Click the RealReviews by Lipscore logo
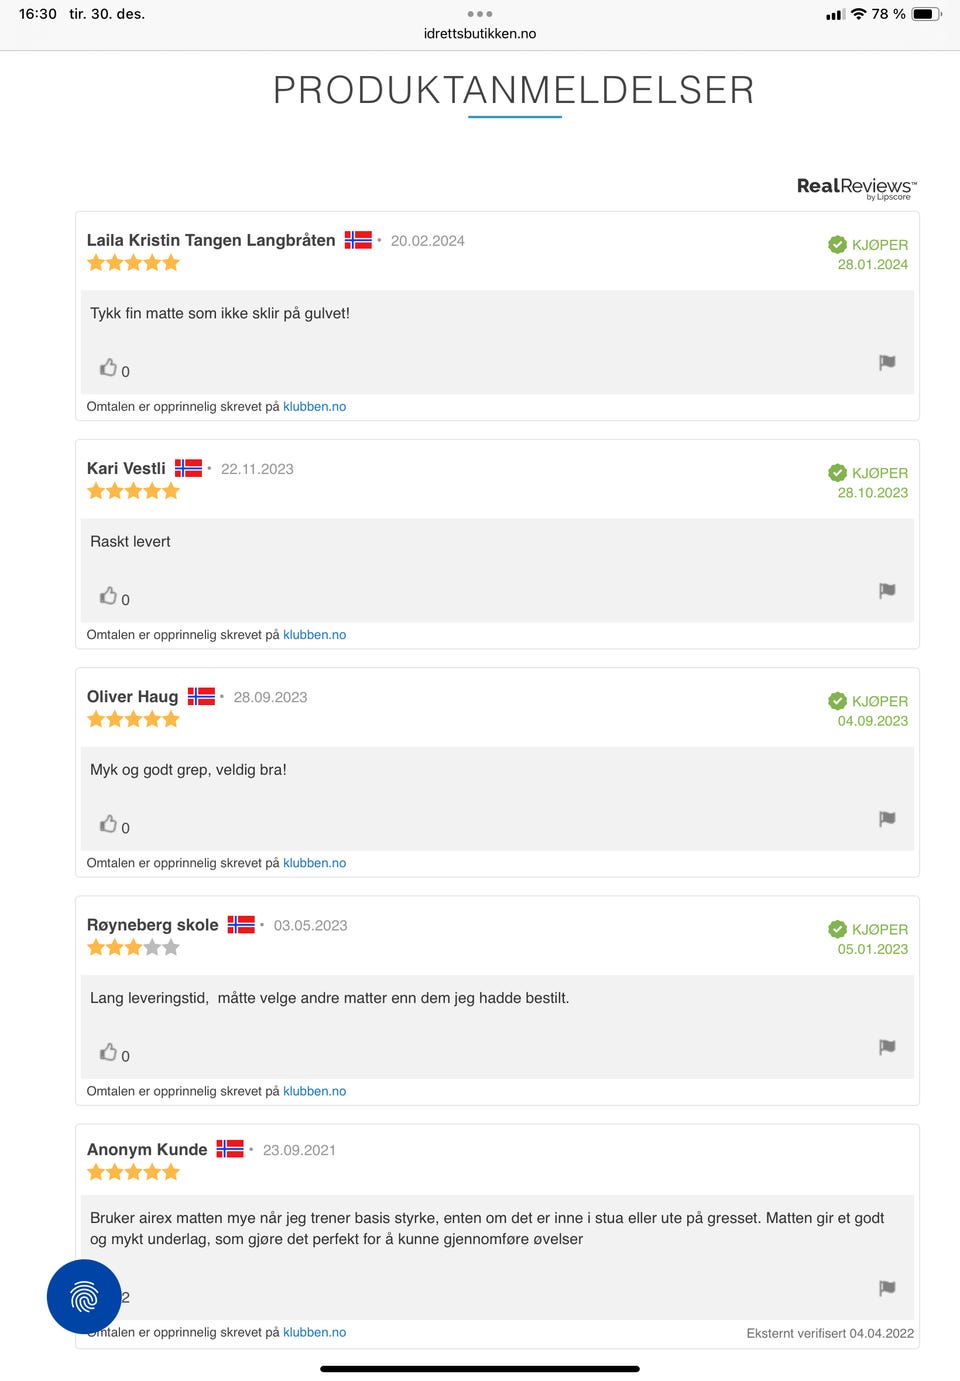Image resolution: width=960 pixels, height=1381 pixels. pyautogui.click(x=856, y=187)
